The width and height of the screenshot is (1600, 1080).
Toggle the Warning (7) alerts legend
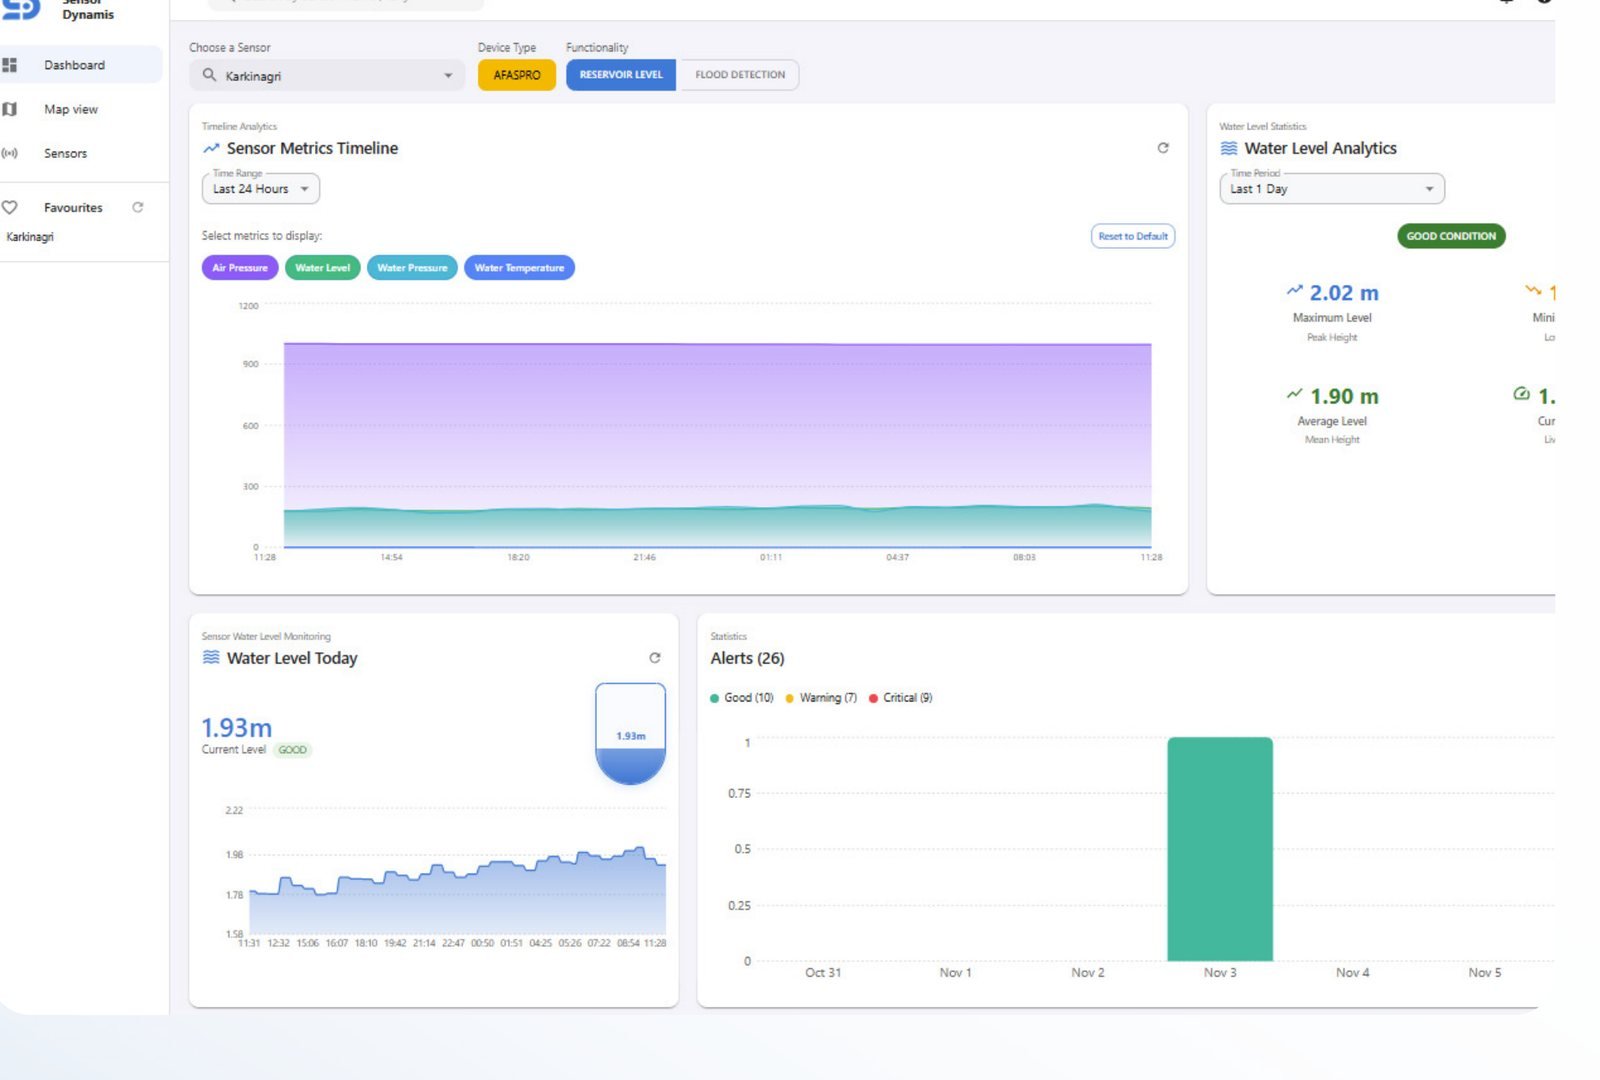[x=821, y=698]
